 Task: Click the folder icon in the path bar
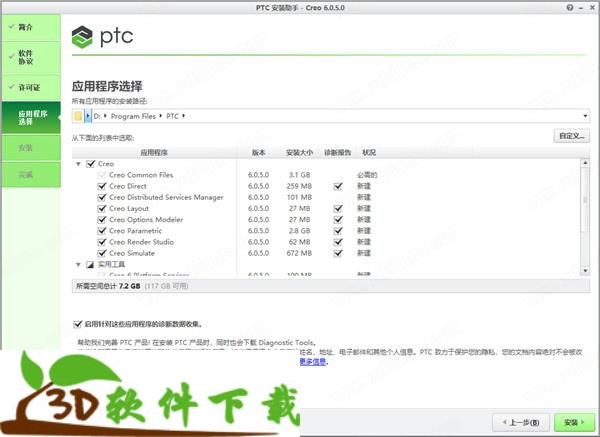78,116
